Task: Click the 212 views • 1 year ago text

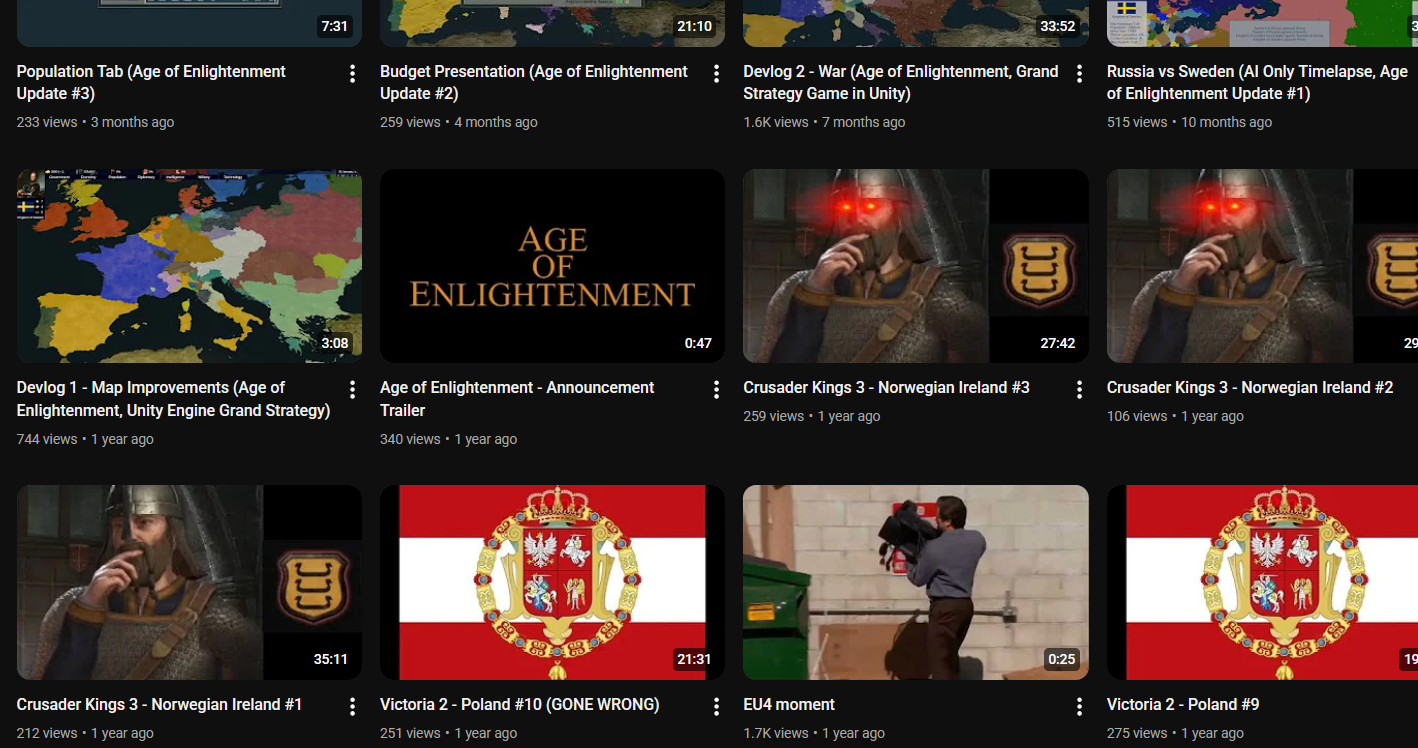Action: (x=85, y=733)
